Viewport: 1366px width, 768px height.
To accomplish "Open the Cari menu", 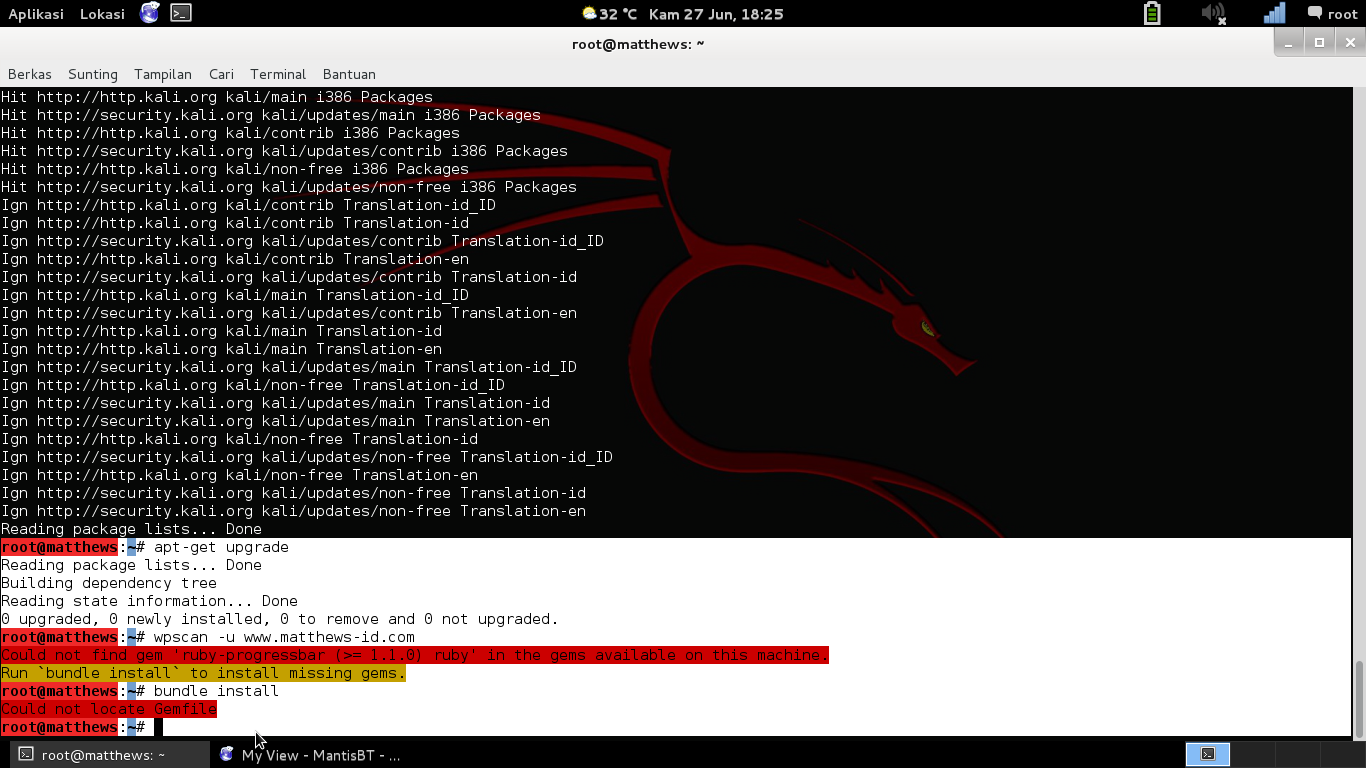I will [221, 74].
